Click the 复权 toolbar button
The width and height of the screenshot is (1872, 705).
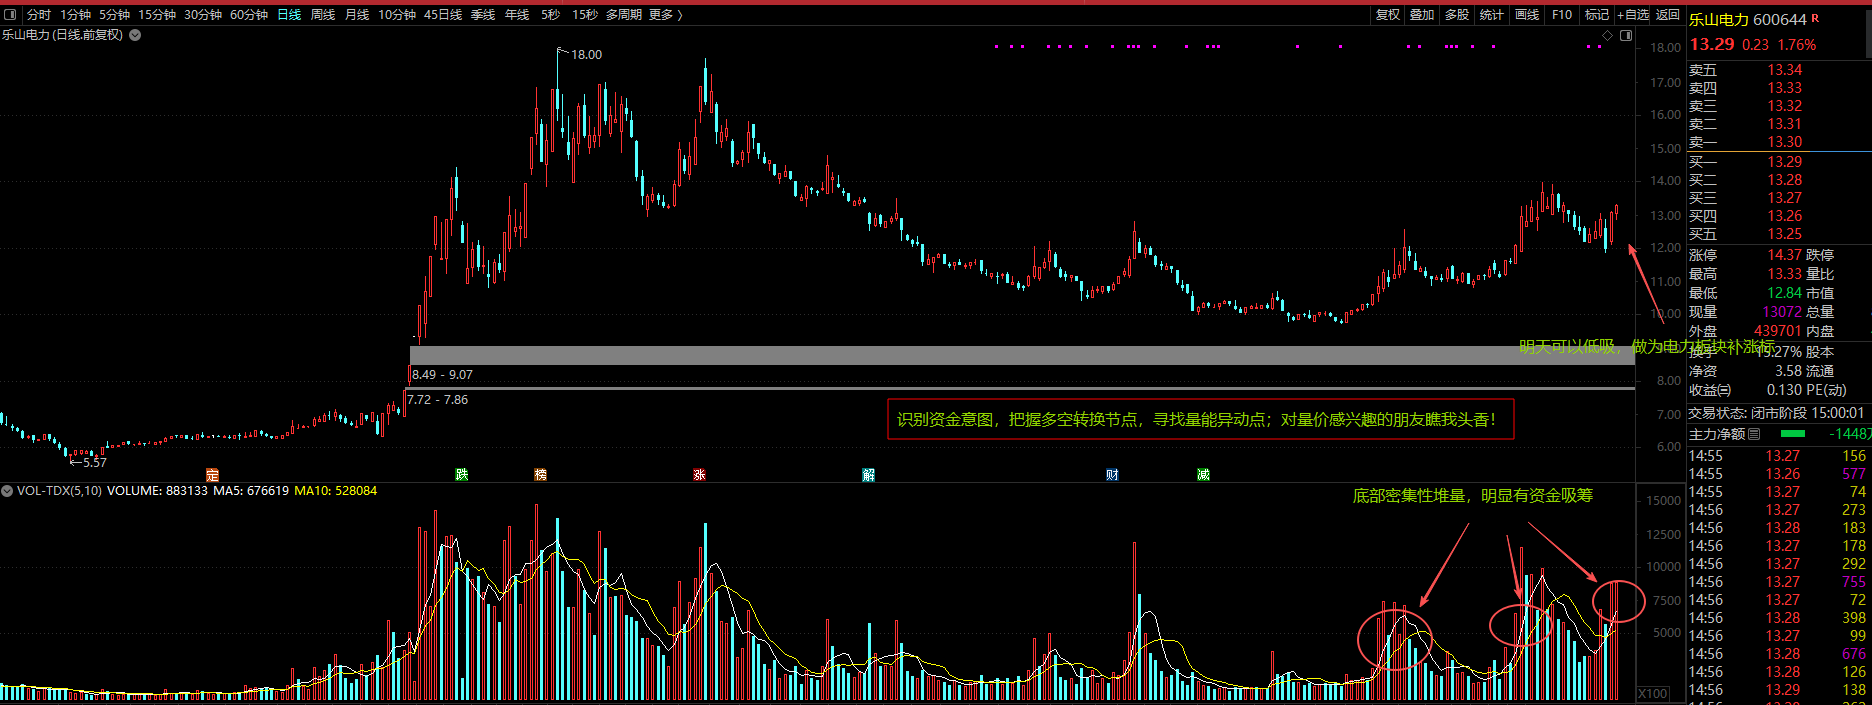1387,15
